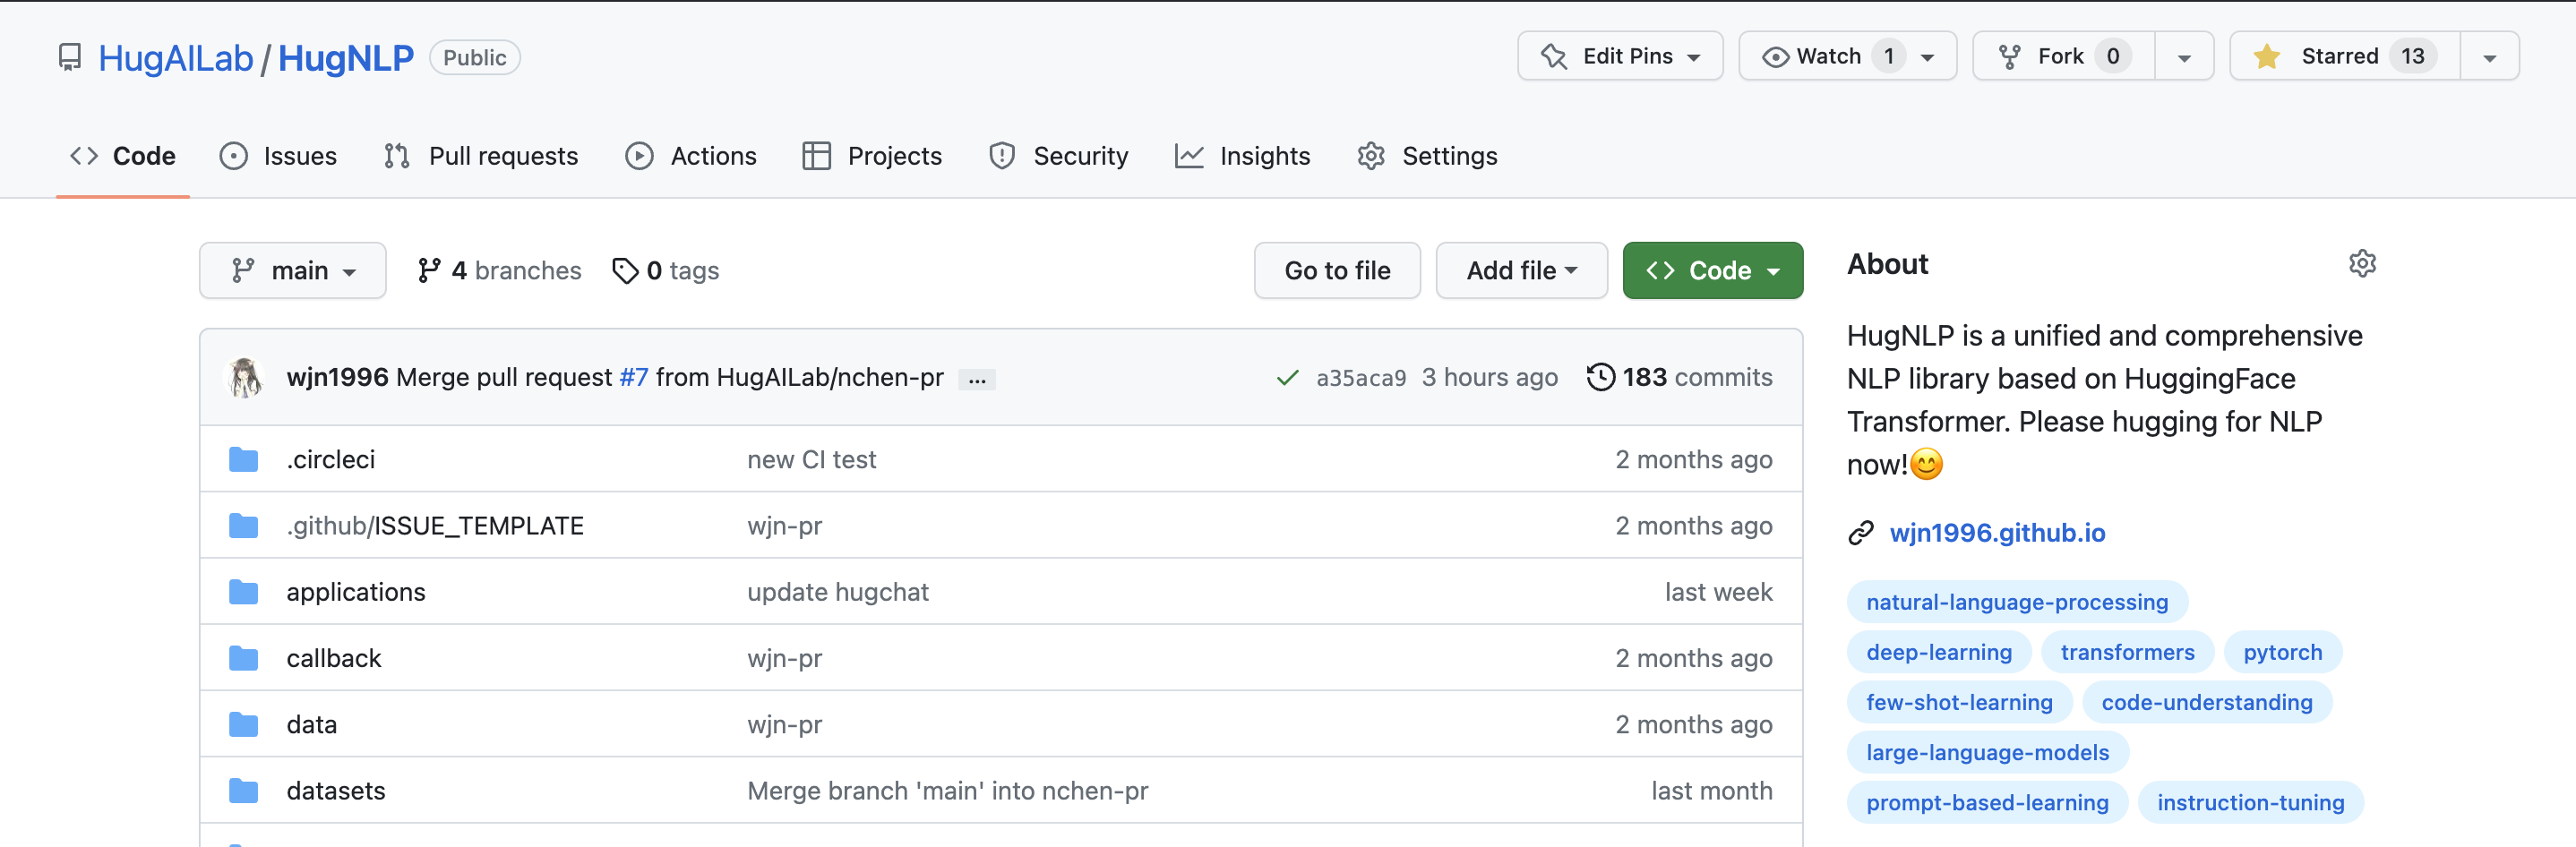
Task: Click the commit history clock icon
Action: click(x=1600, y=377)
